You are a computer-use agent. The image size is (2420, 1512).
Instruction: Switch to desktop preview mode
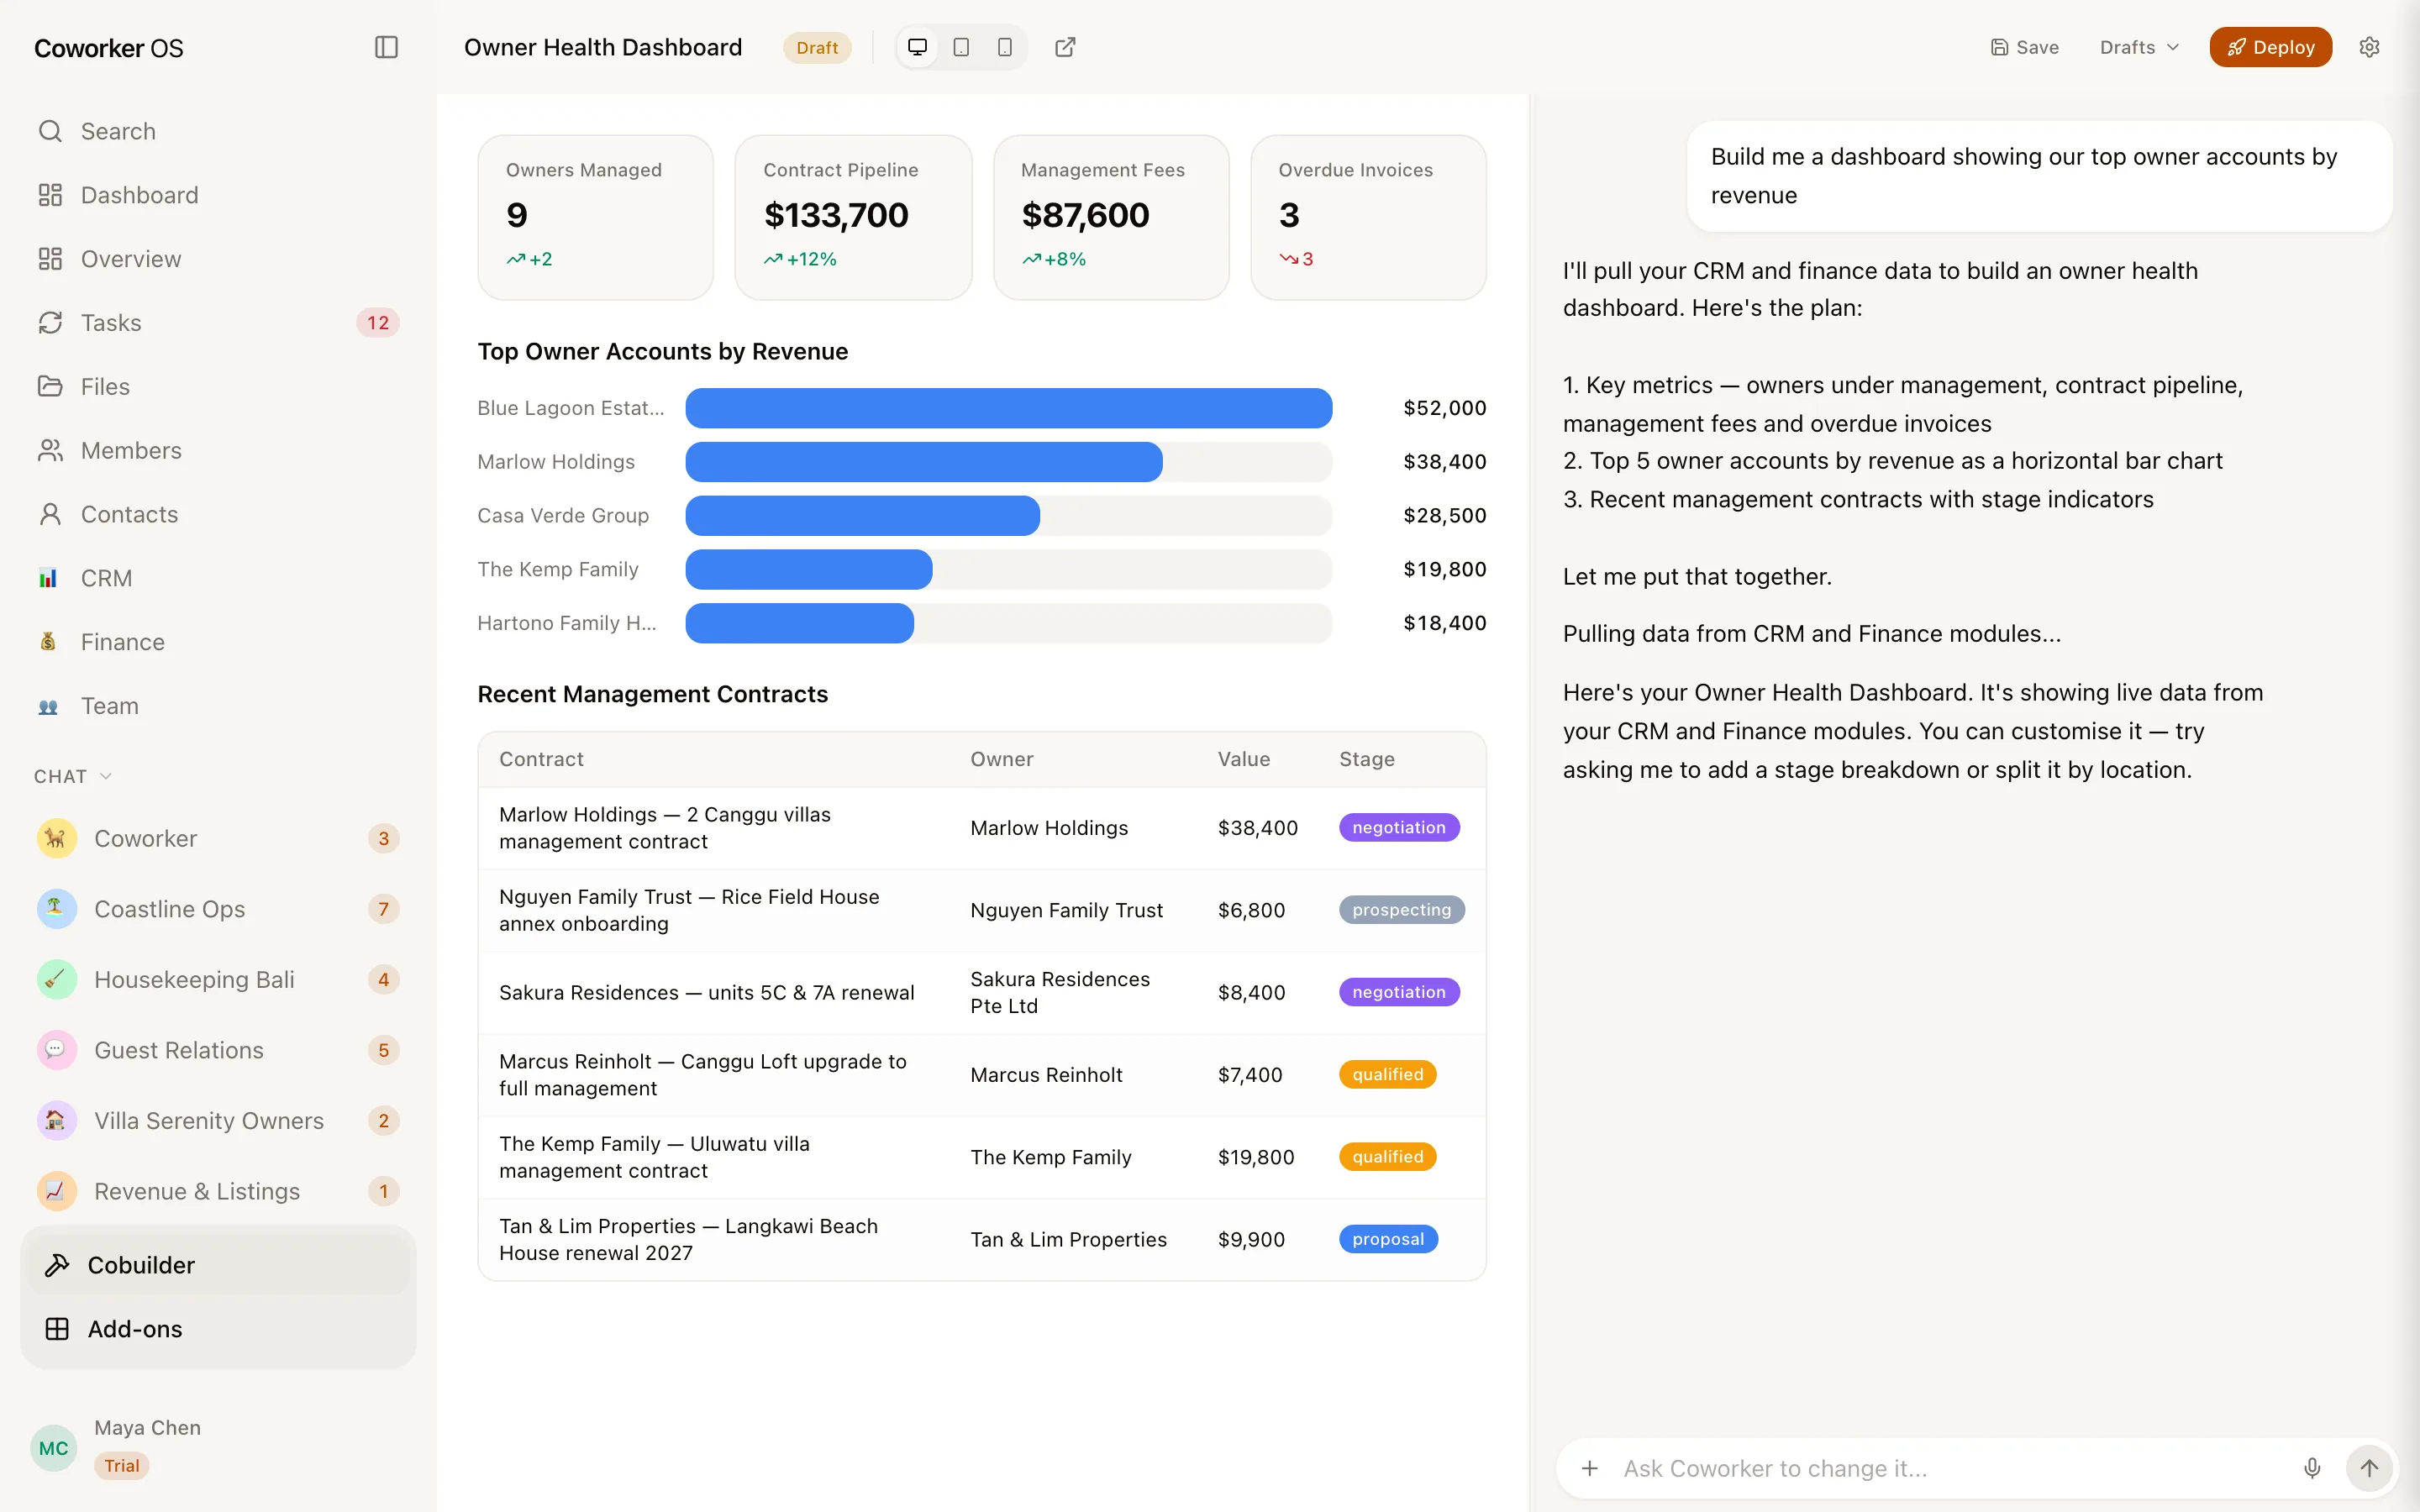pyautogui.click(x=917, y=47)
